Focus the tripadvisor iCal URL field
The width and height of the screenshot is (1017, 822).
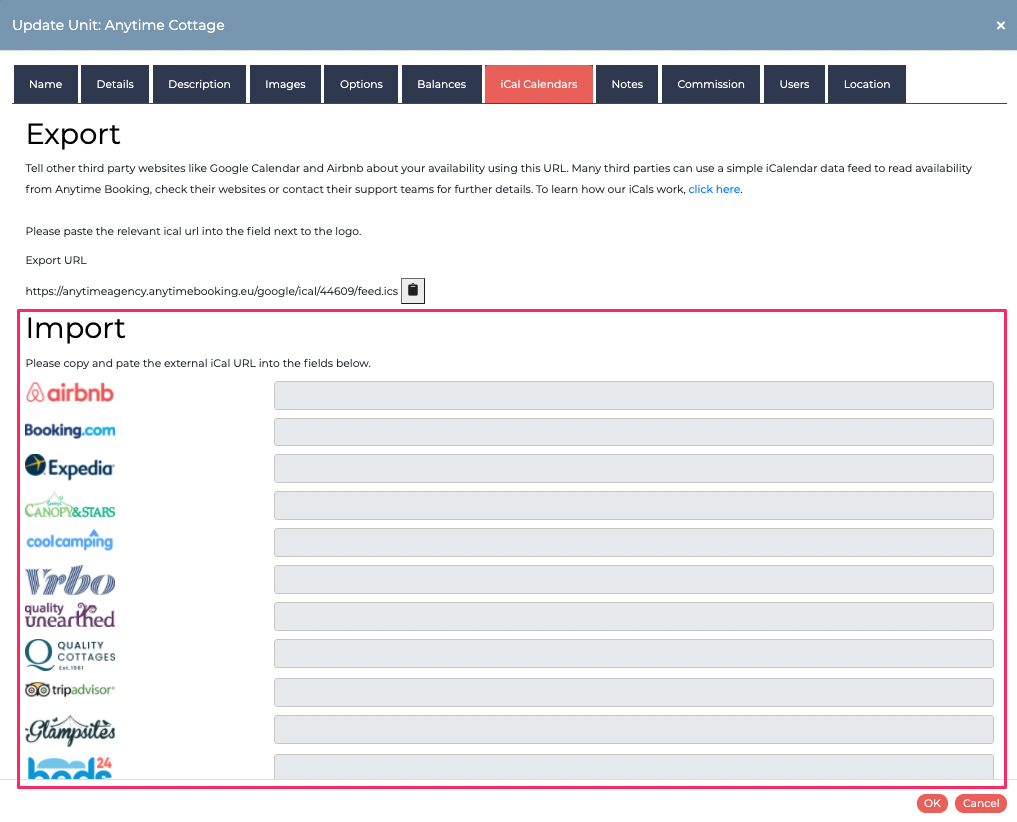634,692
